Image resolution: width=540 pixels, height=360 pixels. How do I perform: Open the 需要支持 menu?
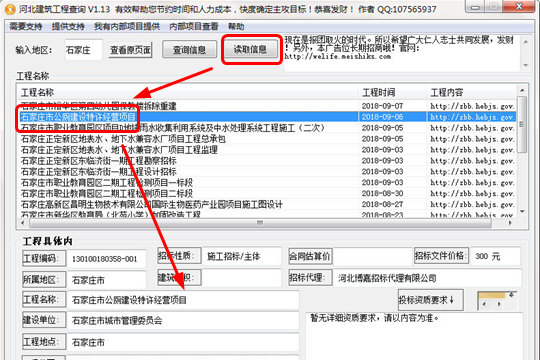click(x=25, y=27)
